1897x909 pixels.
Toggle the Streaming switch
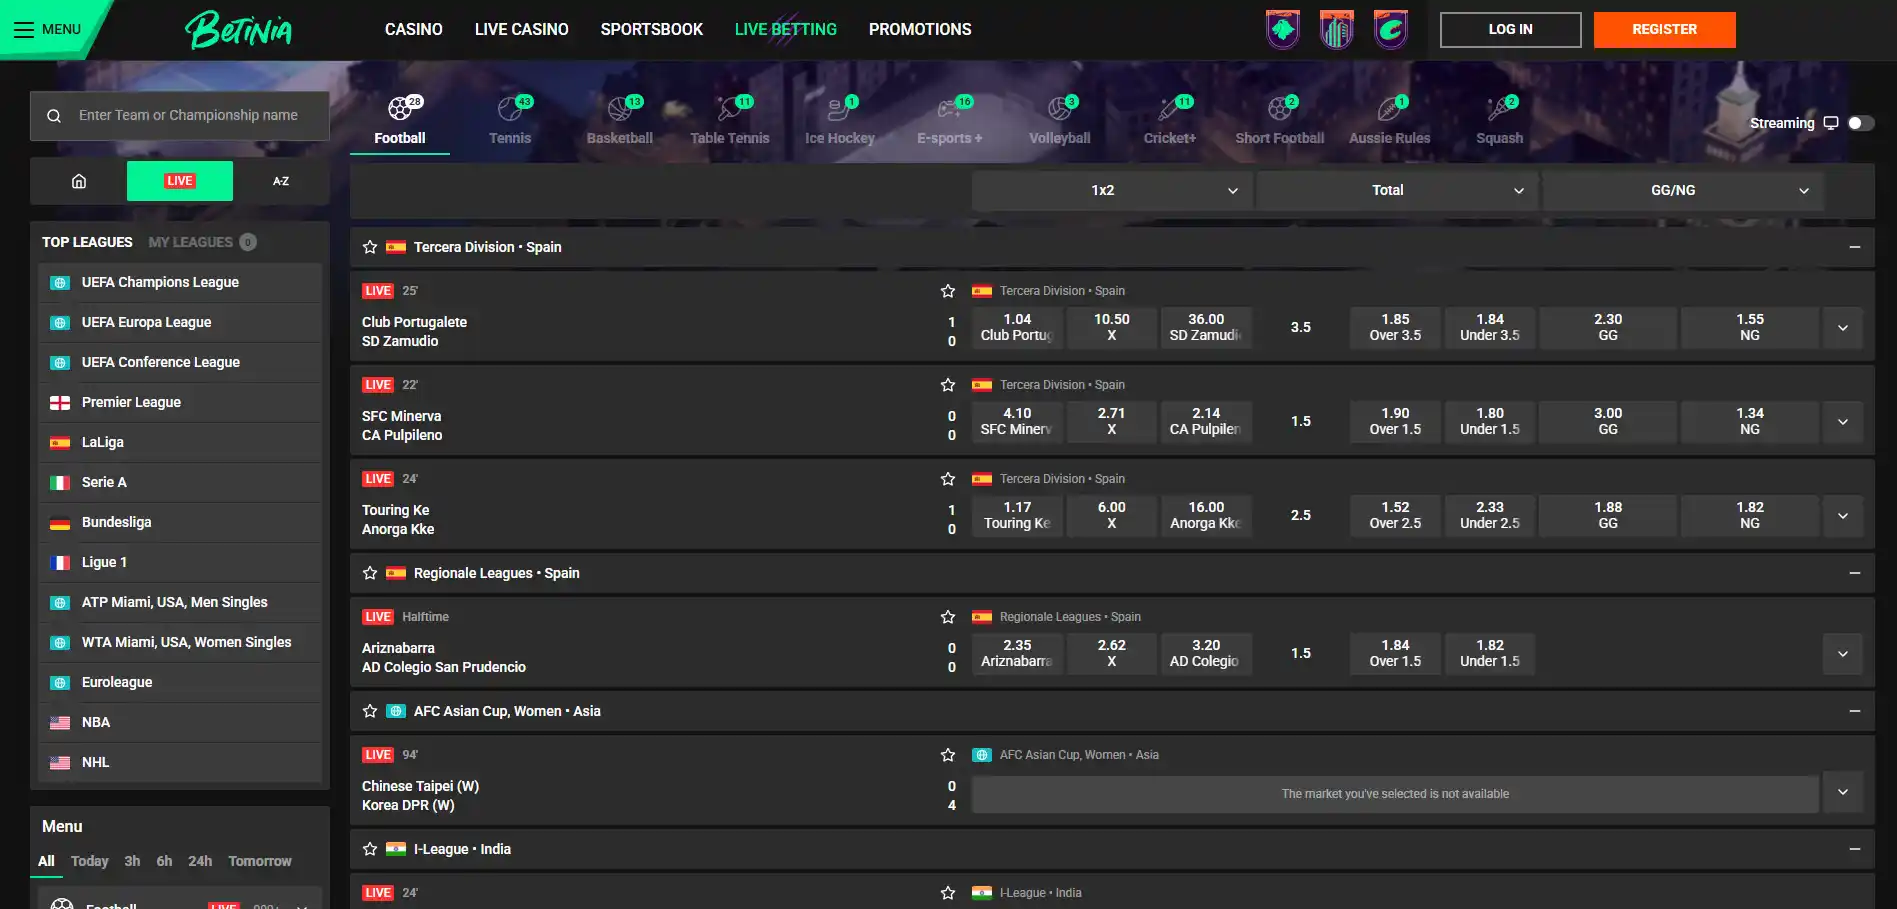(1860, 123)
